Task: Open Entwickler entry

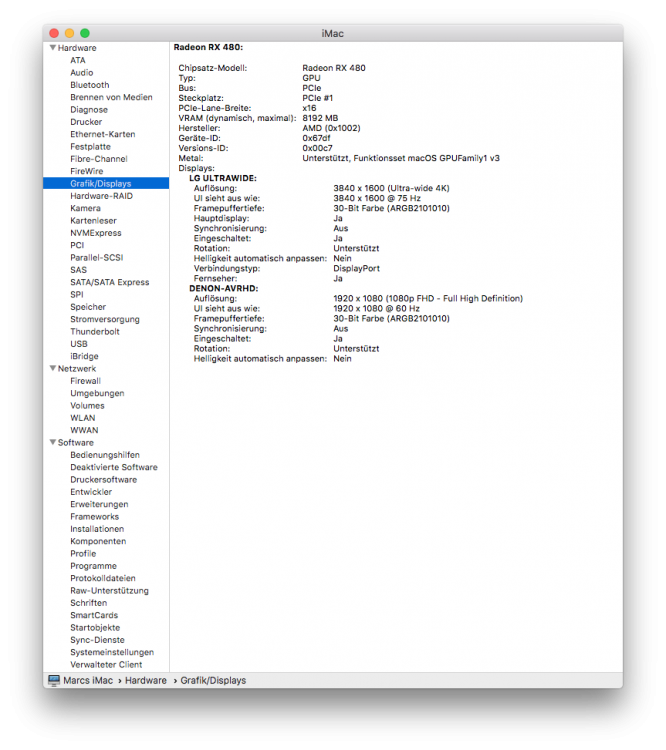Action: click(x=91, y=492)
